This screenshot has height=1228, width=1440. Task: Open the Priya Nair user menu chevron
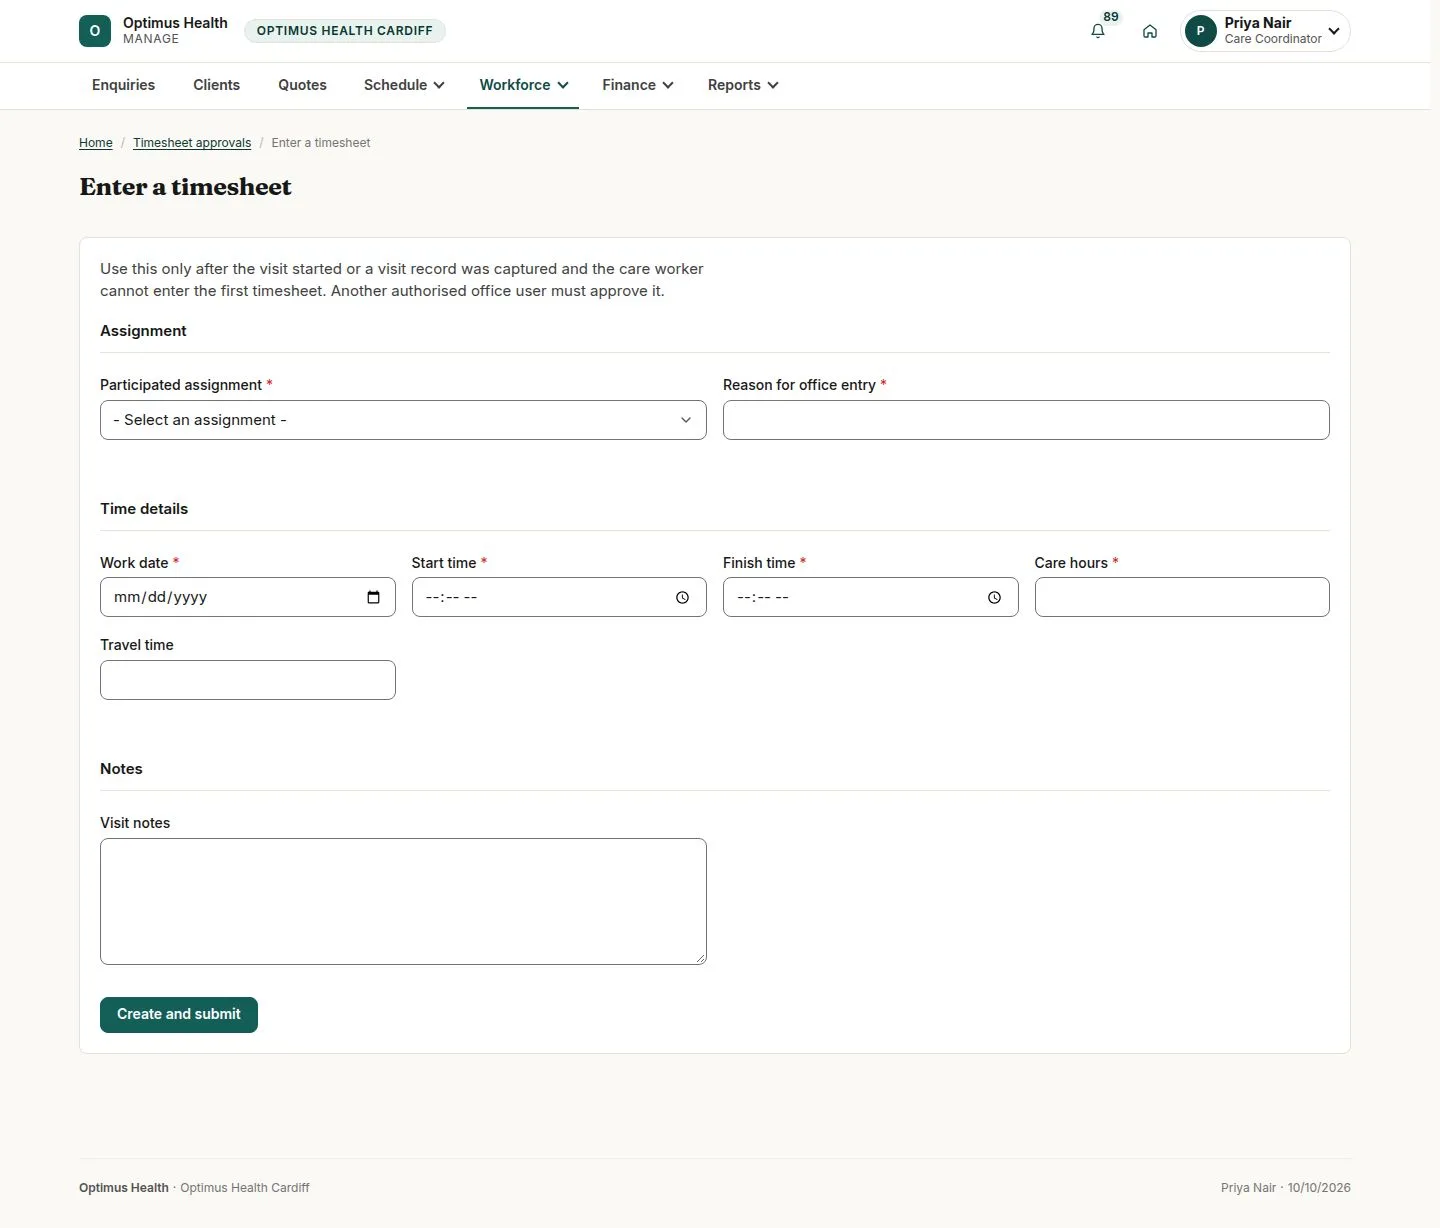pos(1334,31)
